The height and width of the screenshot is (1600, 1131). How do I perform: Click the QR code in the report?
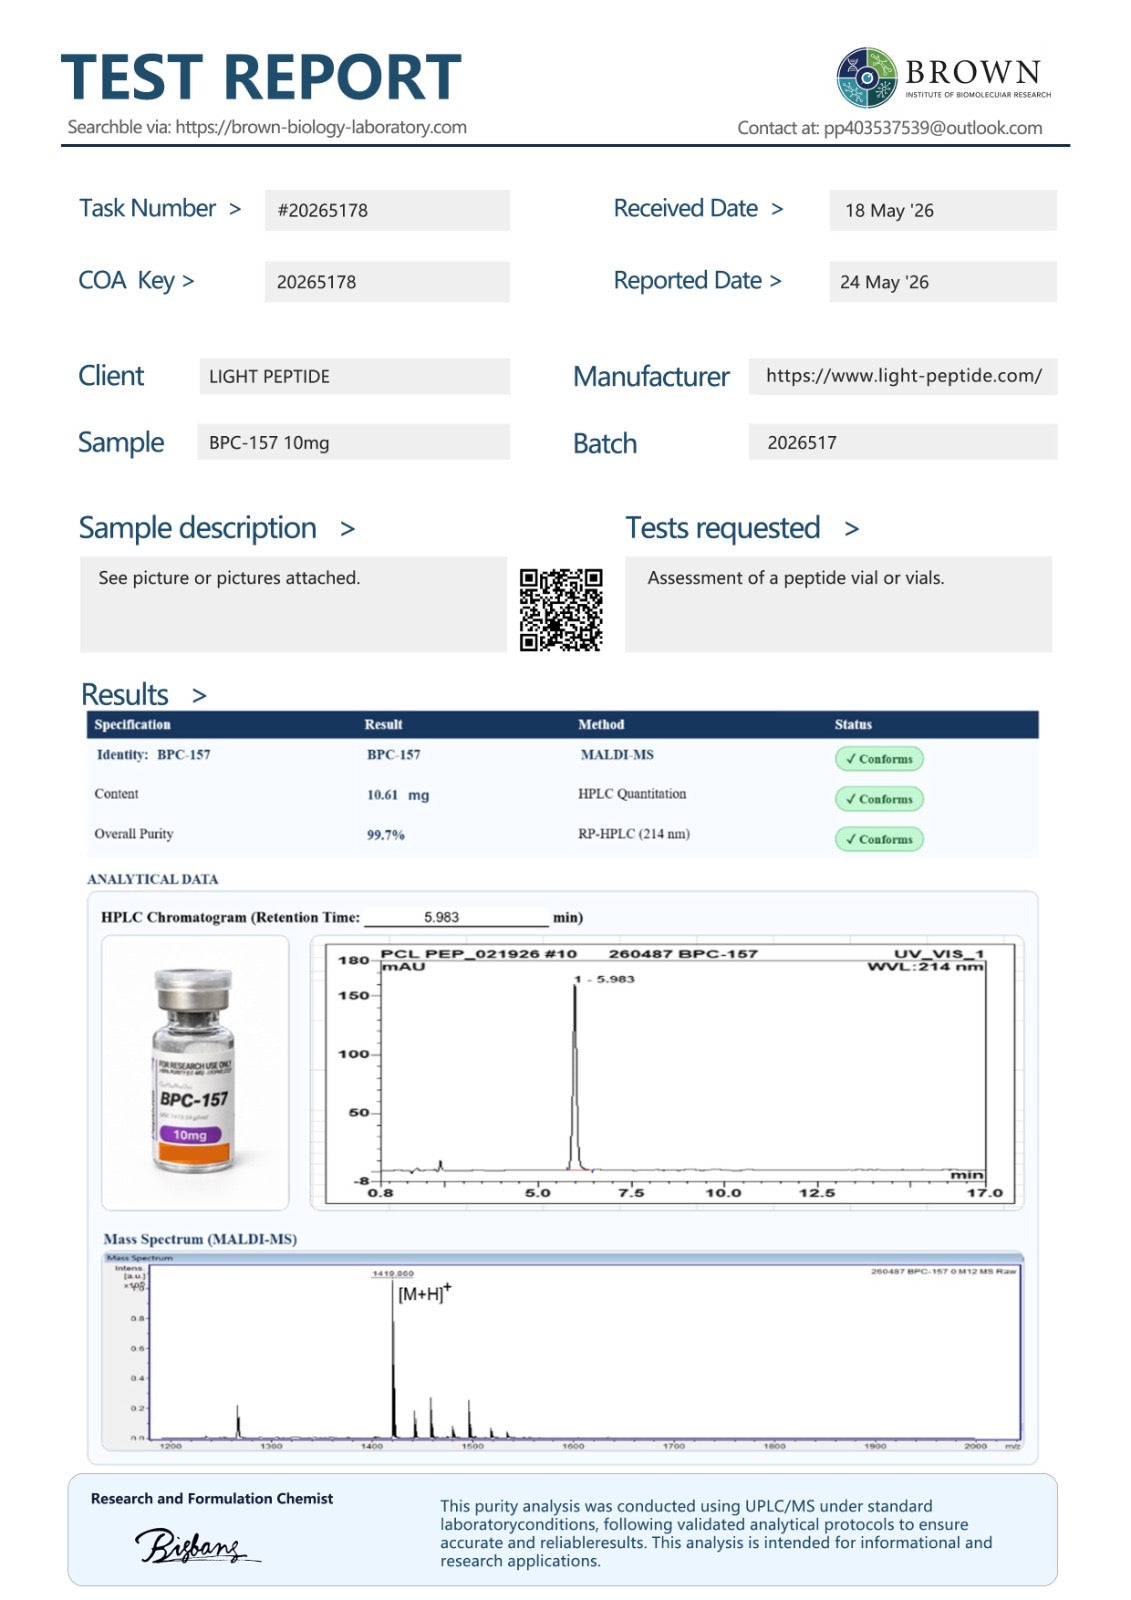(x=561, y=610)
